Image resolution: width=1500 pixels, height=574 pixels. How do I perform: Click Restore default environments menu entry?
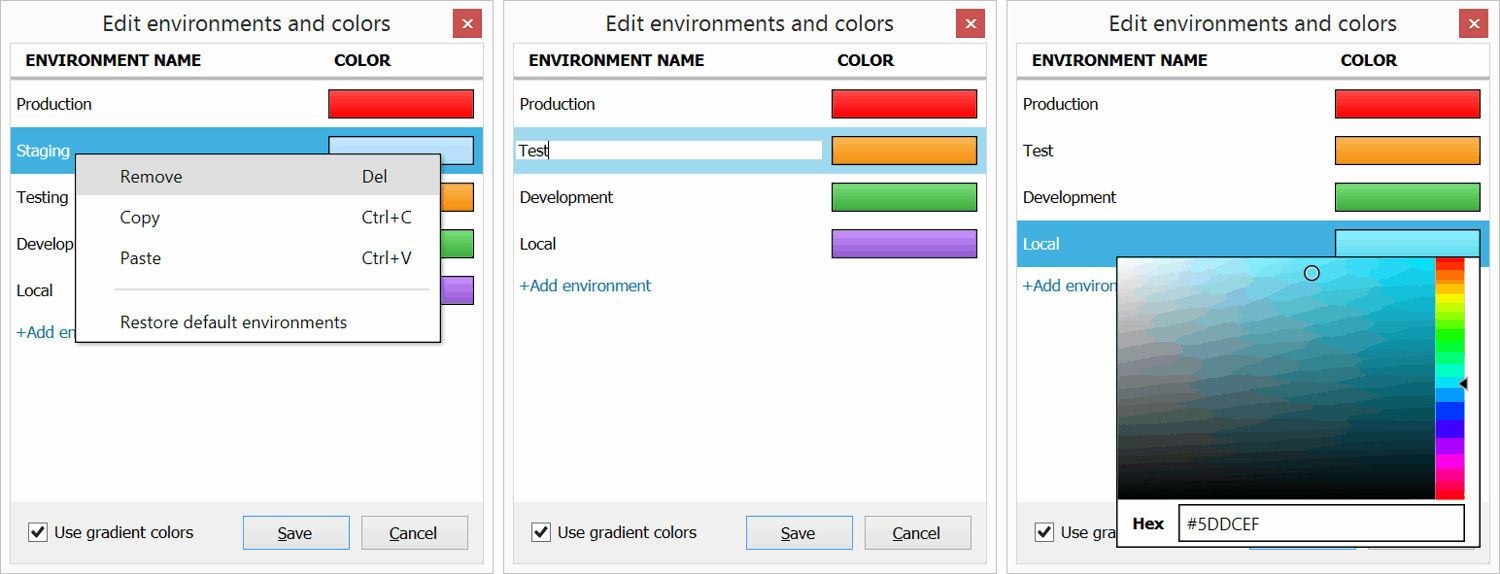[233, 322]
